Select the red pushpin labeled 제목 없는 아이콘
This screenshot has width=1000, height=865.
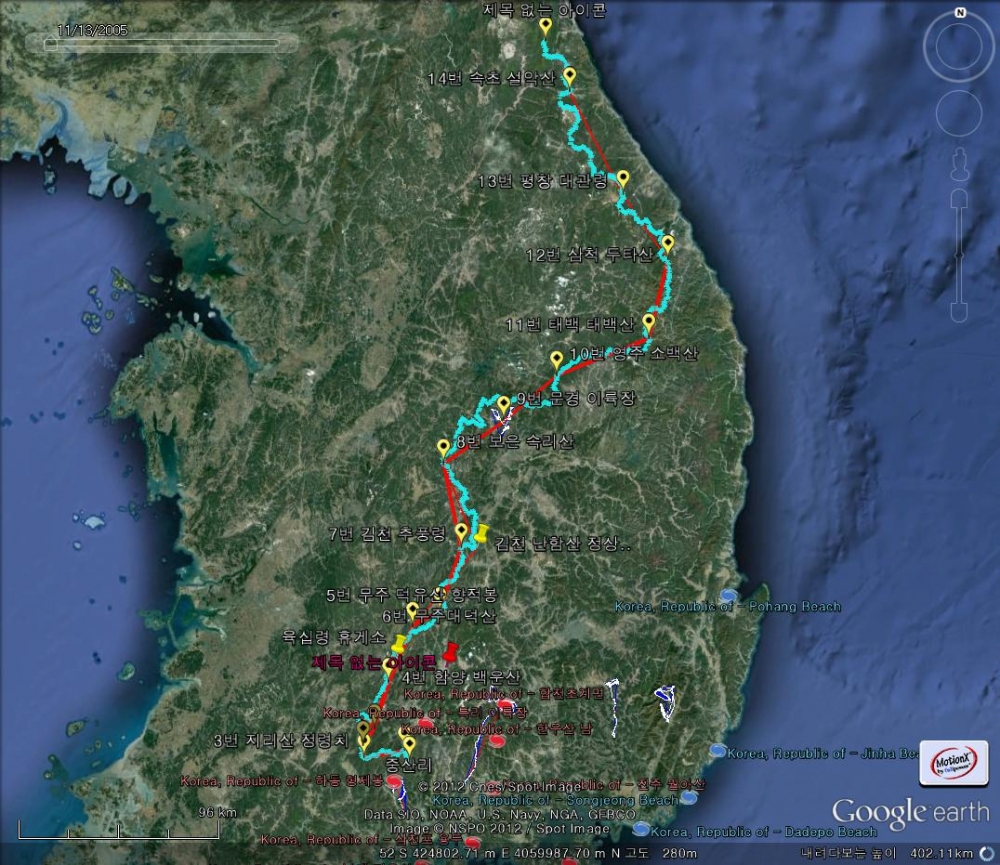451,653
